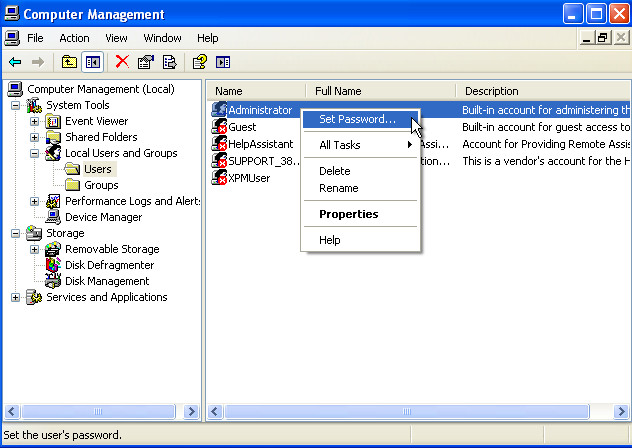
Task: Sort by the Full Name column header
Action: [381, 91]
